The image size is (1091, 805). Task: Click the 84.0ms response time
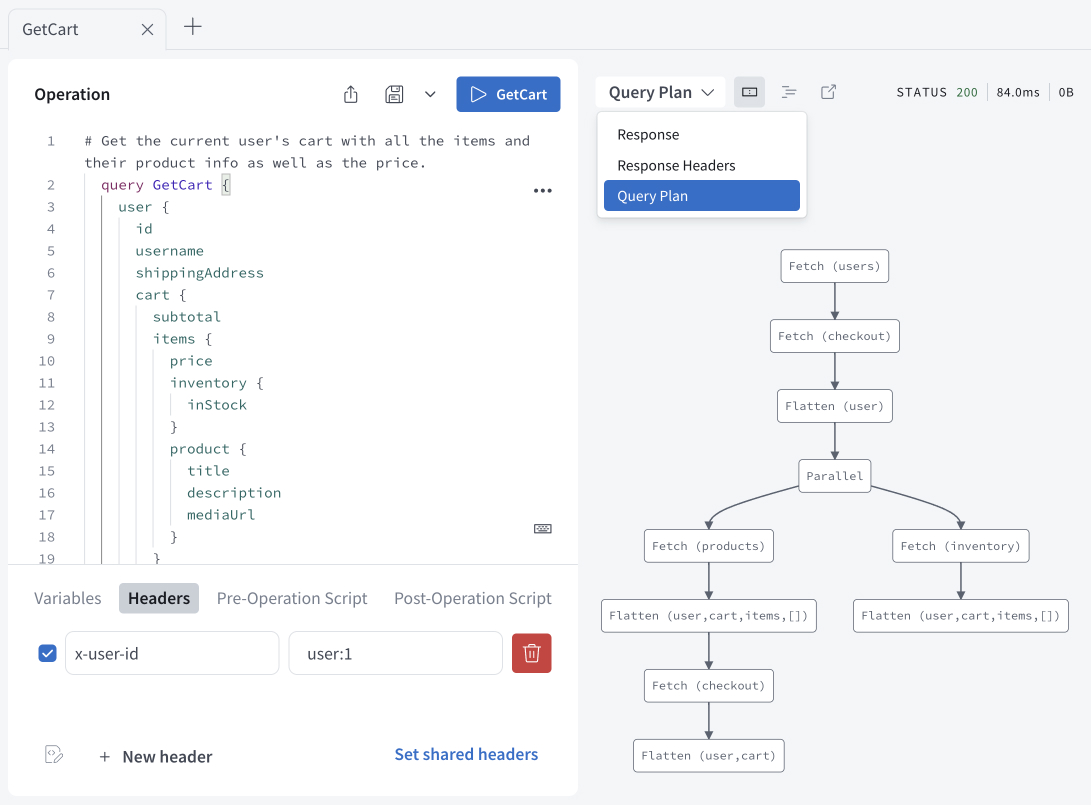point(1018,93)
